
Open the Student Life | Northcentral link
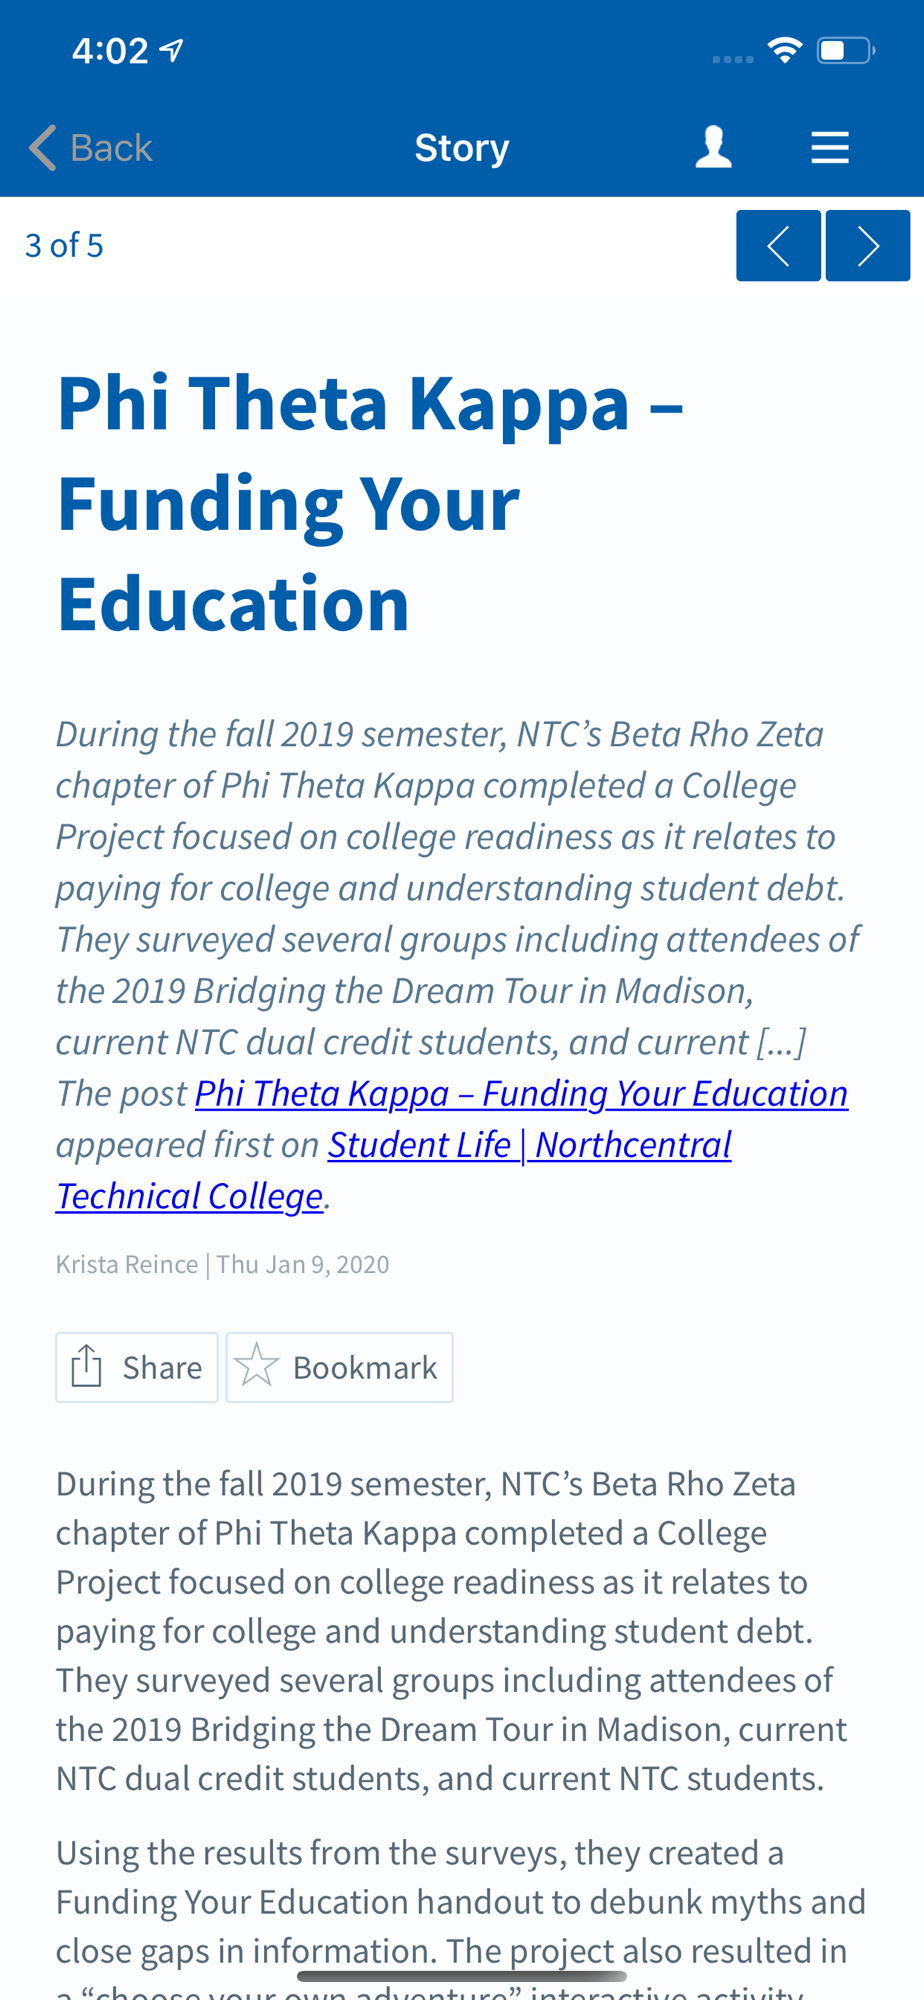coord(530,1144)
